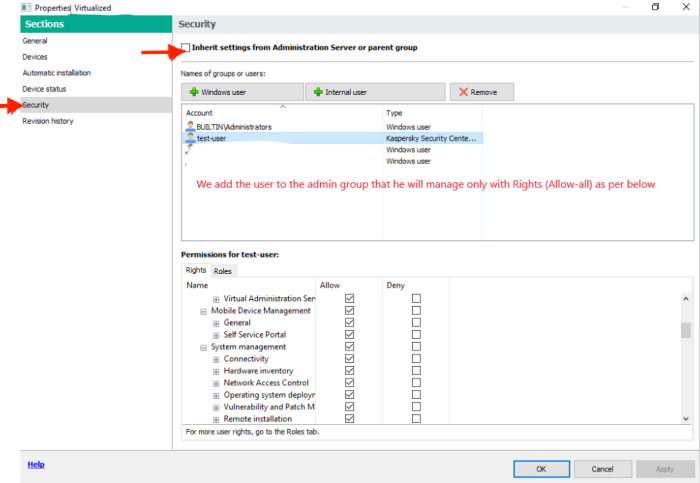Restore down the Properties window
This screenshot has height=483, width=700.
(655, 7)
